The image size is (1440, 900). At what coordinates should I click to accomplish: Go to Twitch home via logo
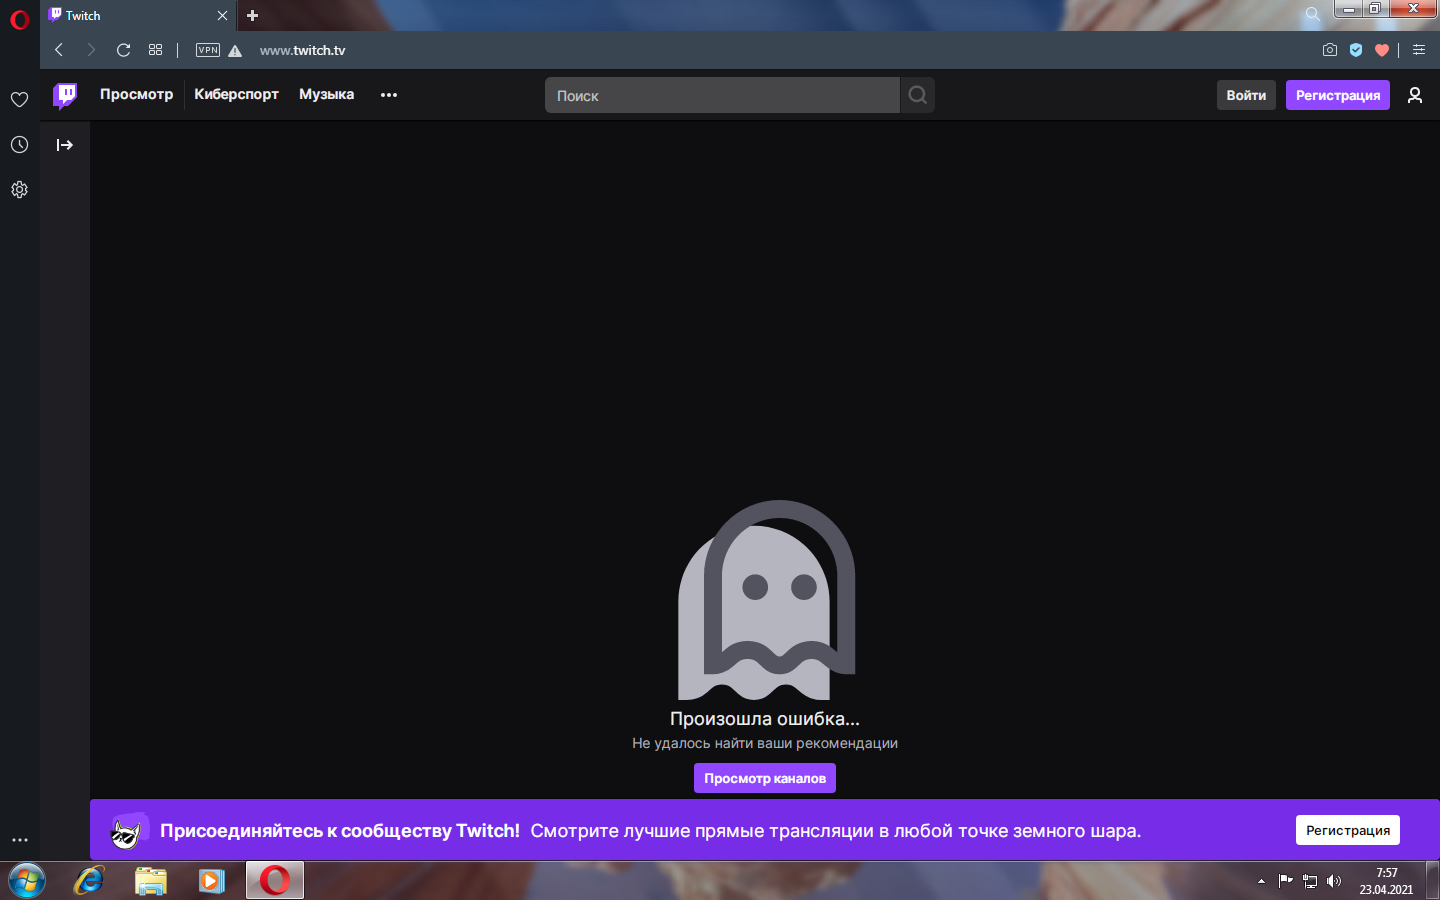65,95
